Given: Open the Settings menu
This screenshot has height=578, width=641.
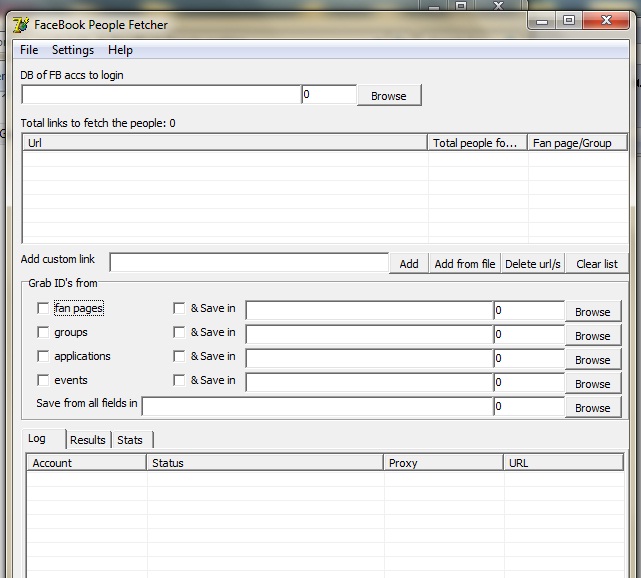Looking at the screenshot, I should click(x=73, y=50).
